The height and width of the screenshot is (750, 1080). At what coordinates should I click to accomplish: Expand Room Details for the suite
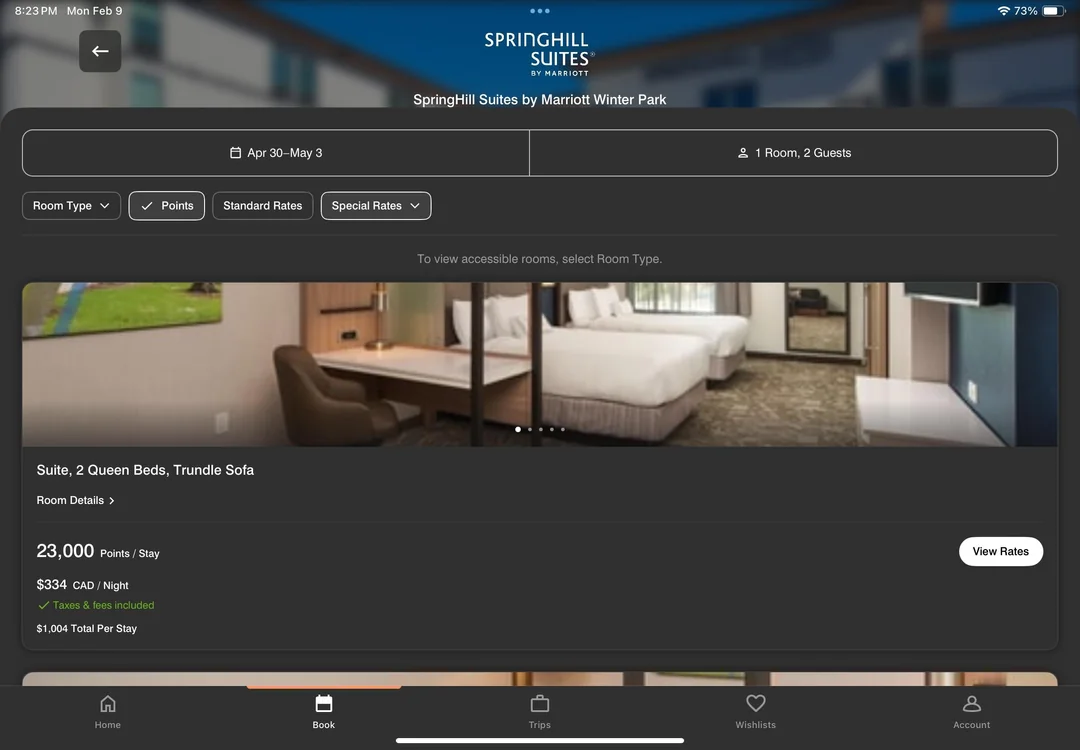pyautogui.click(x=76, y=500)
